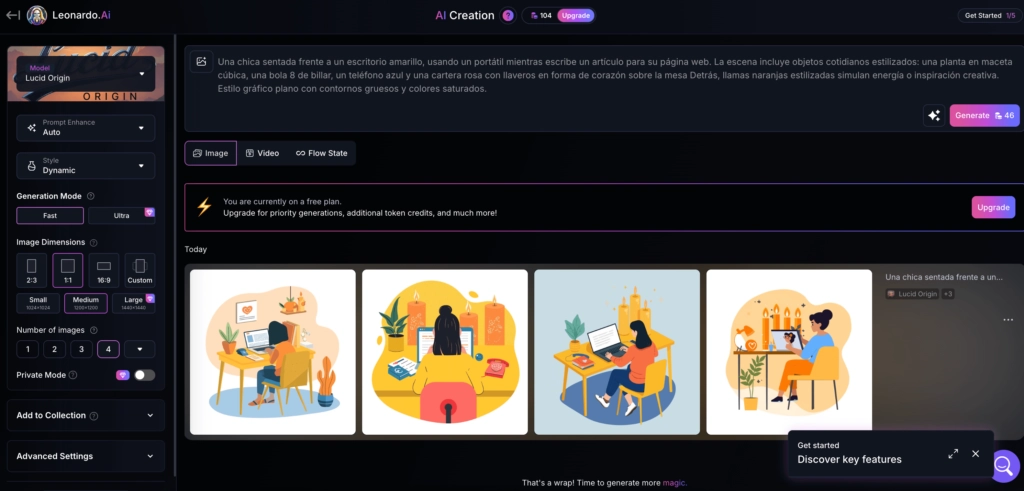Screen dimensions: 1024x491
Task: Switch to the Flow State tab
Action: point(321,153)
